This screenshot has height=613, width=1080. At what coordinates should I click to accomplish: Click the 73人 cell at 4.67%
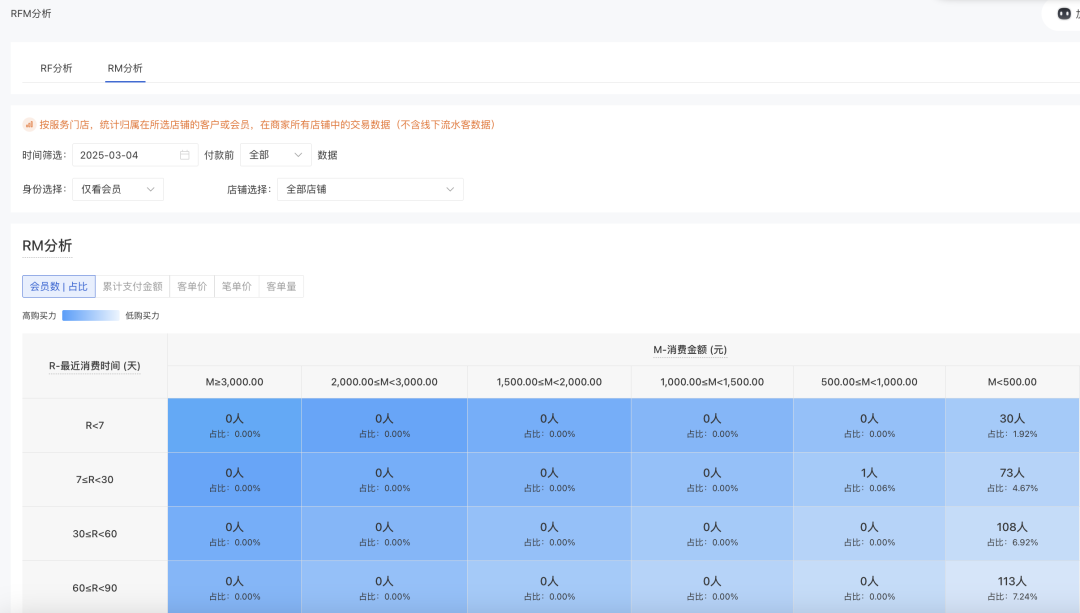pyautogui.click(x=1012, y=479)
